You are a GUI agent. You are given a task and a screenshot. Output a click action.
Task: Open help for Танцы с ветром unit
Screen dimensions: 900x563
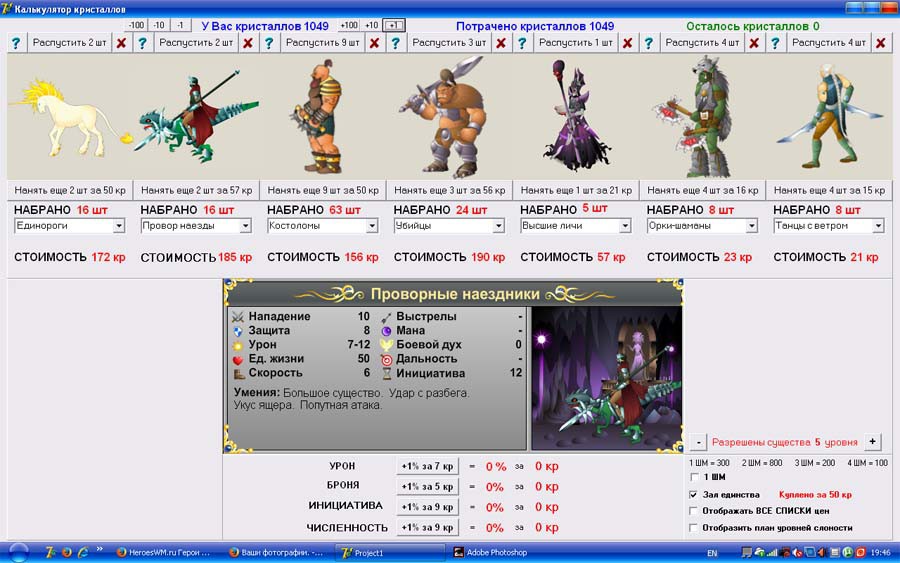click(x=775, y=43)
